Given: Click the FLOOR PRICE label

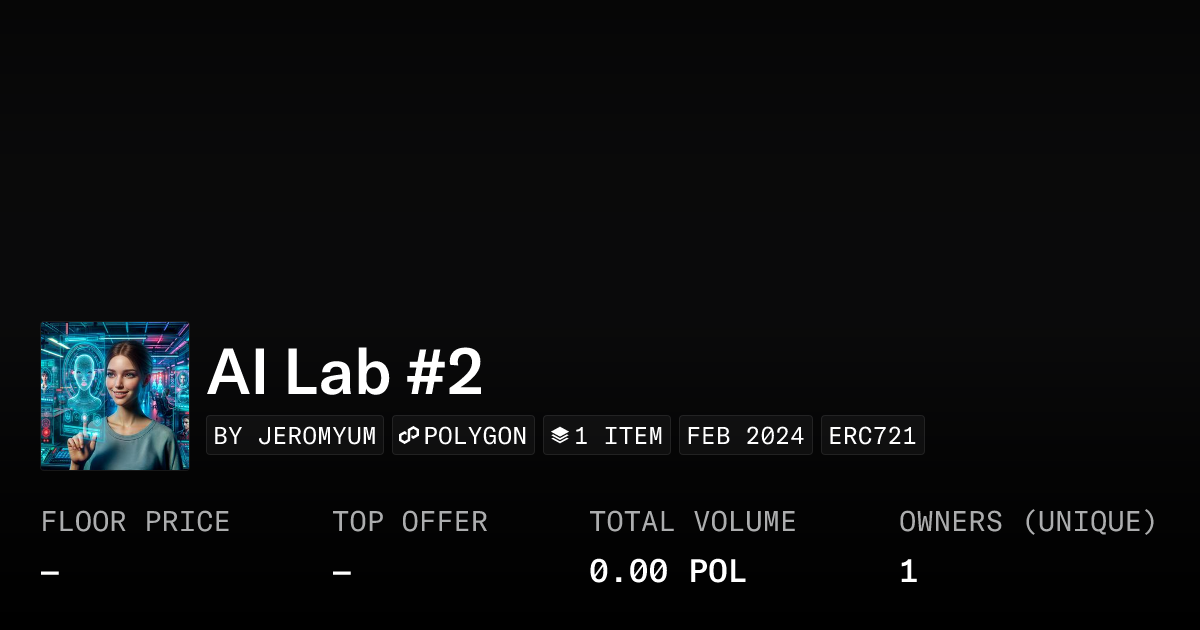Looking at the screenshot, I should 135,522.
